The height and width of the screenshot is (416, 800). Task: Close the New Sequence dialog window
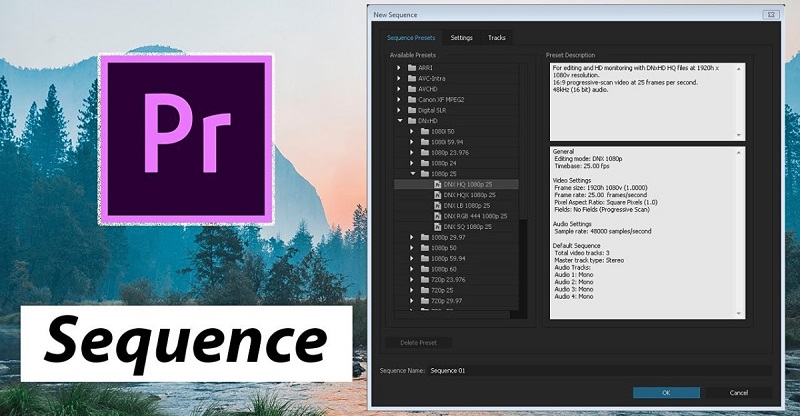[x=771, y=15]
